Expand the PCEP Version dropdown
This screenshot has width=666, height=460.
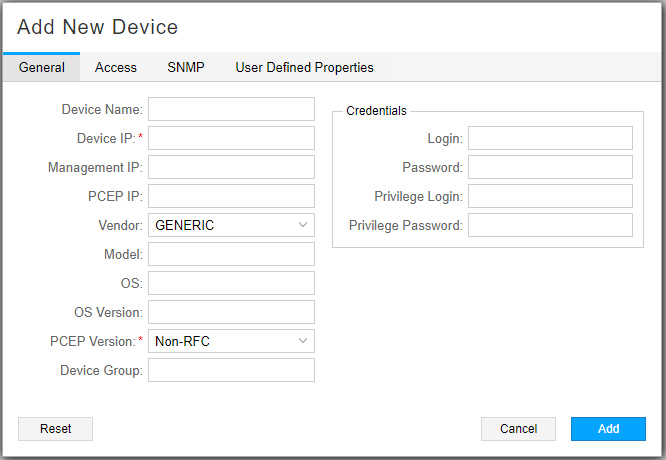(231, 341)
